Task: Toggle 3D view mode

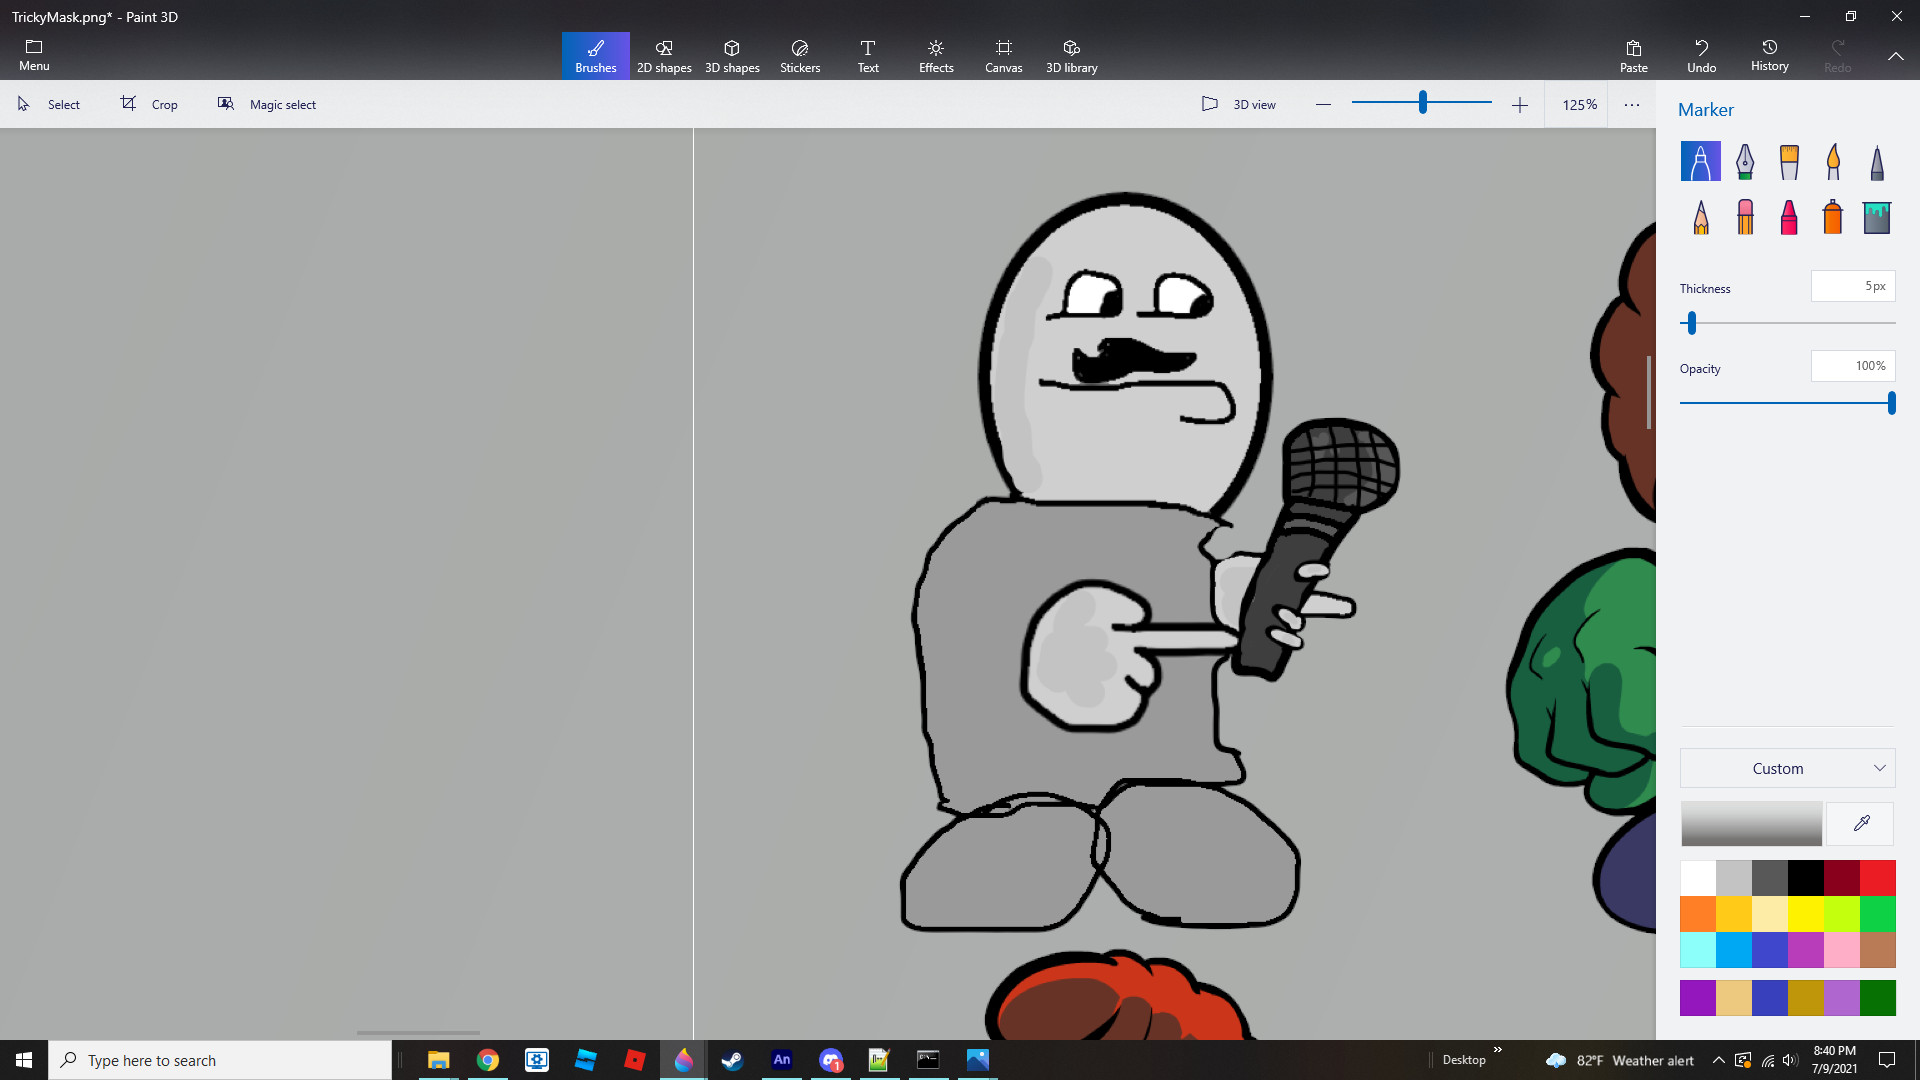Action: coord(1239,104)
